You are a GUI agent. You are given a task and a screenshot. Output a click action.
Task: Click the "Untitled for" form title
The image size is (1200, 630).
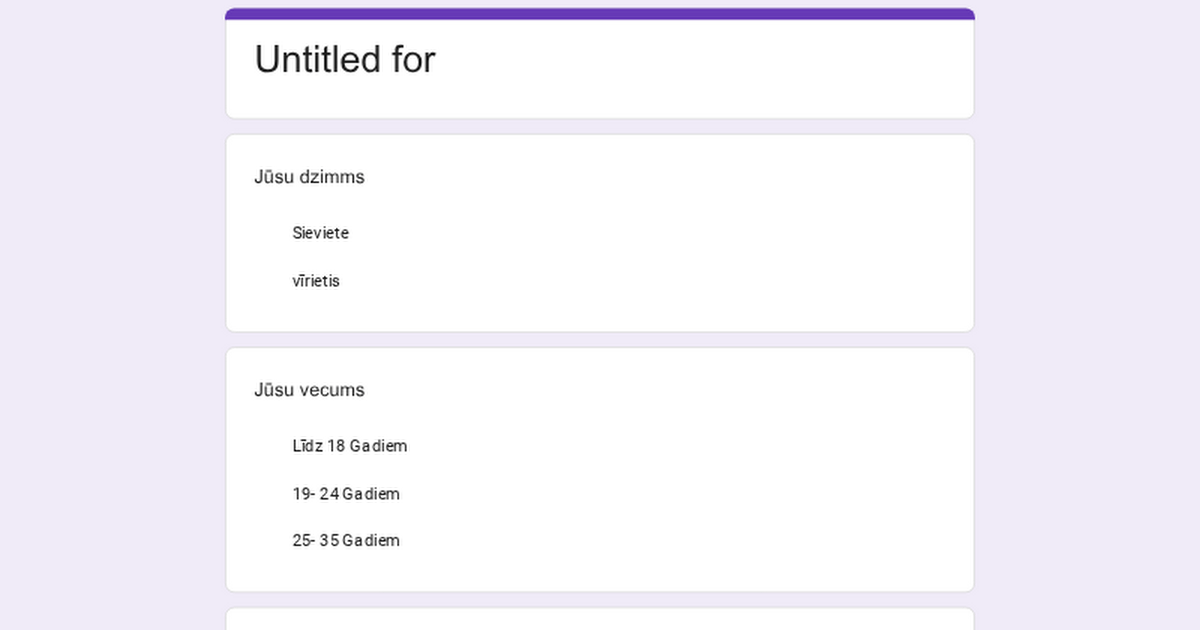(344, 60)
